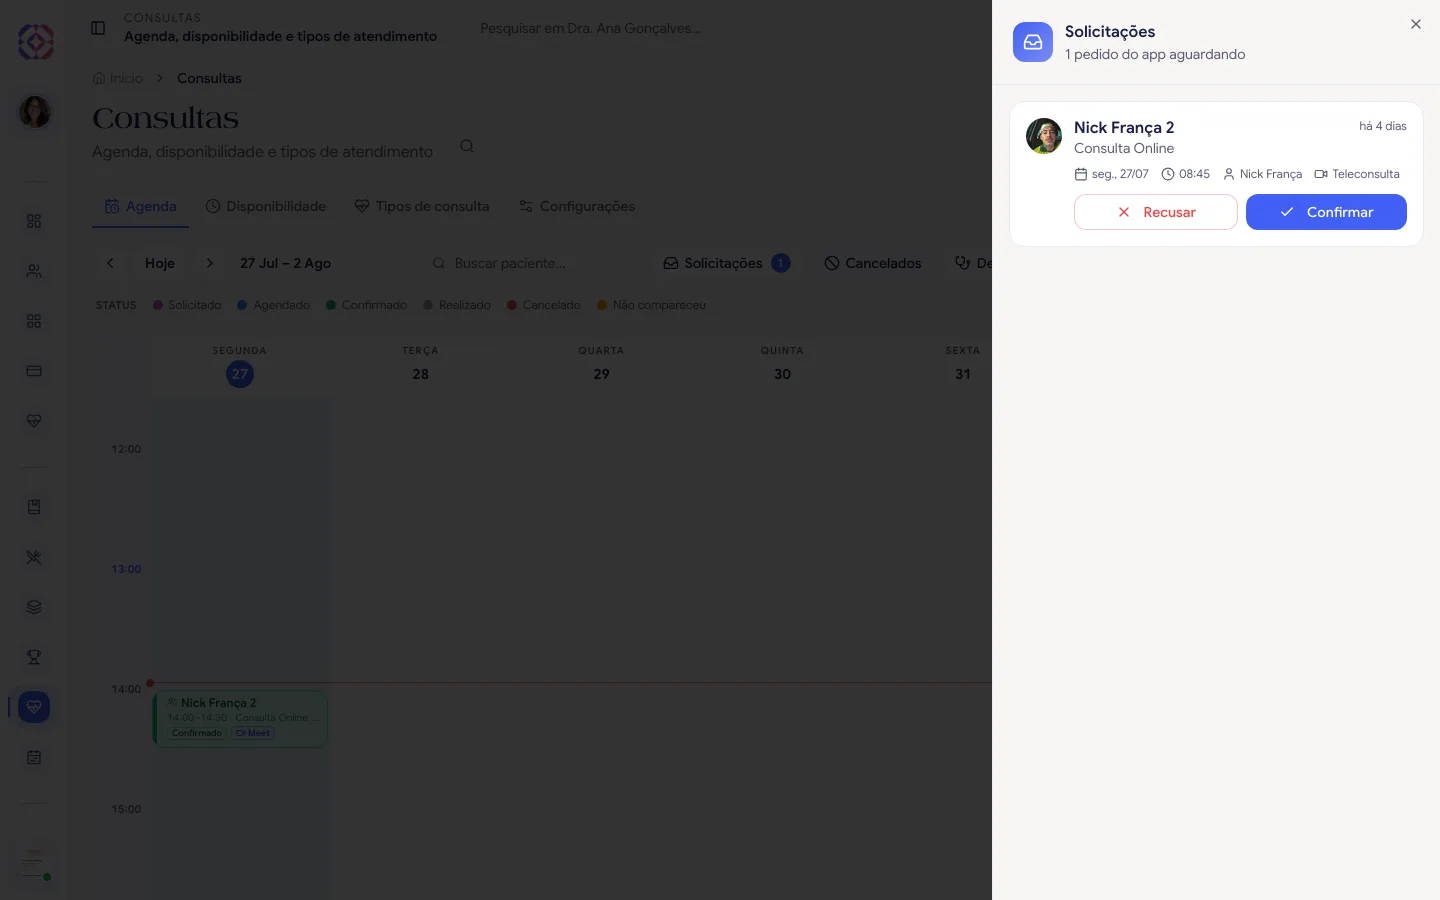
Task: Click the seg., 27/07 date on the request
Action: point(1111,174)
